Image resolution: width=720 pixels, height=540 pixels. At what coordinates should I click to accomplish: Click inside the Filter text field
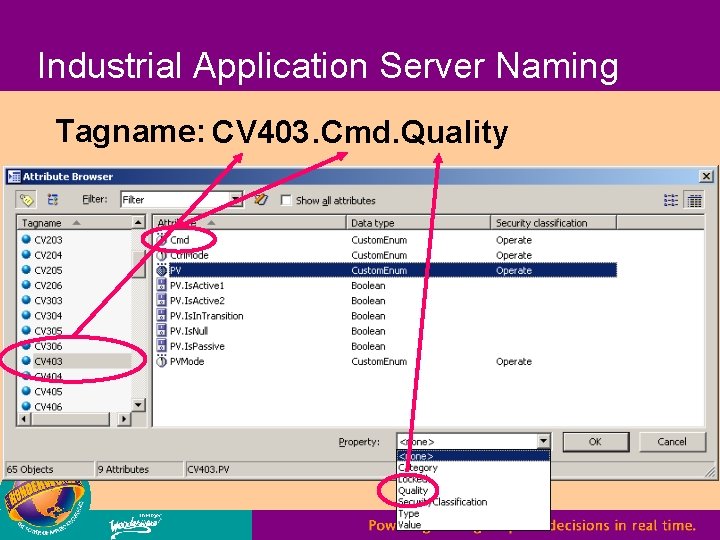click(x=175, y=200)
